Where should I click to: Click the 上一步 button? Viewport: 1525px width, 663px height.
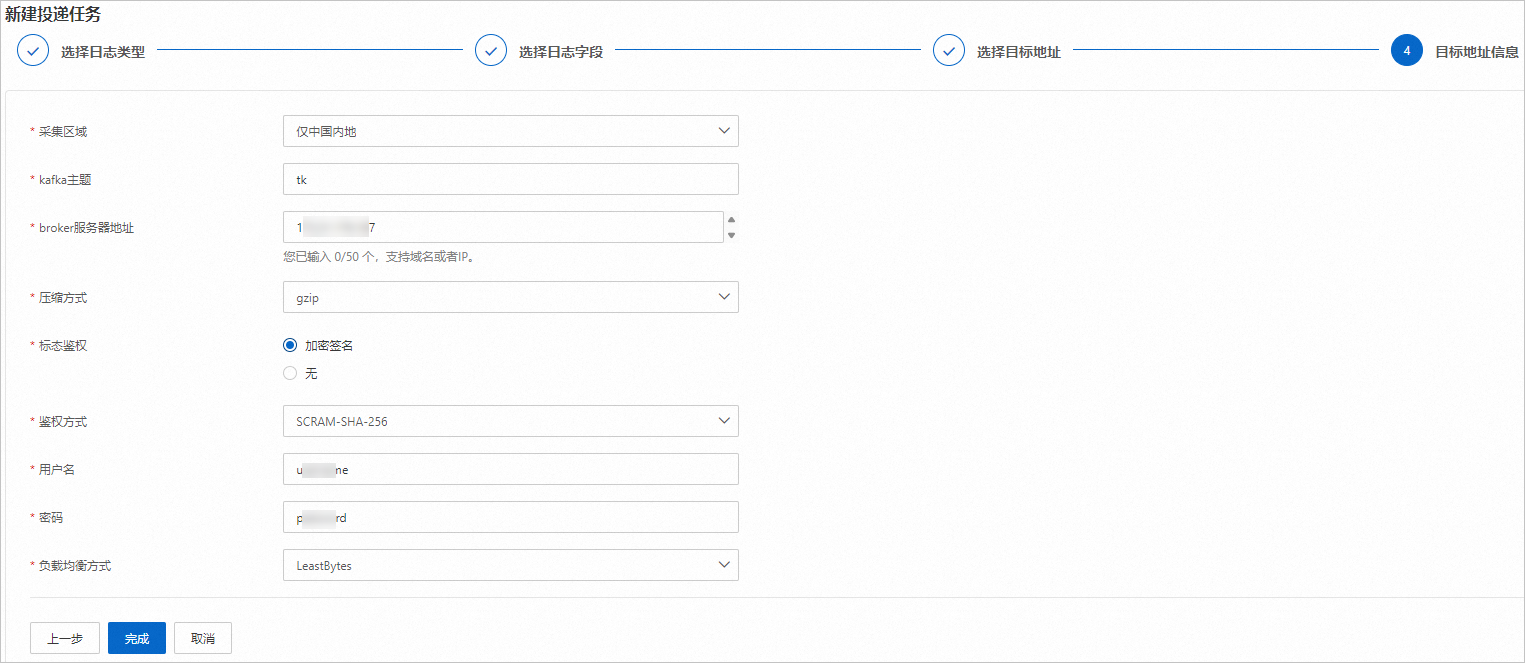(65, 638)
